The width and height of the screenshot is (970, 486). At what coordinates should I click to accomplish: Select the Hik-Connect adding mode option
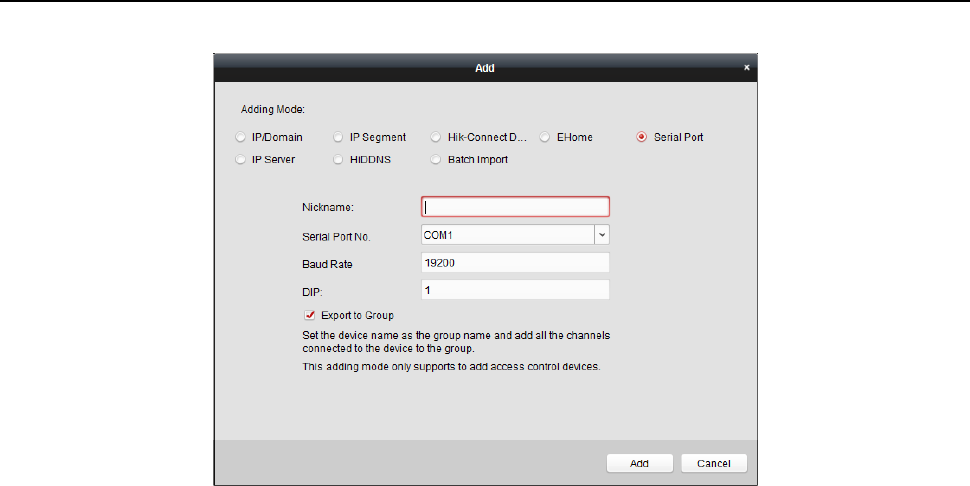(x=437, y=137)
